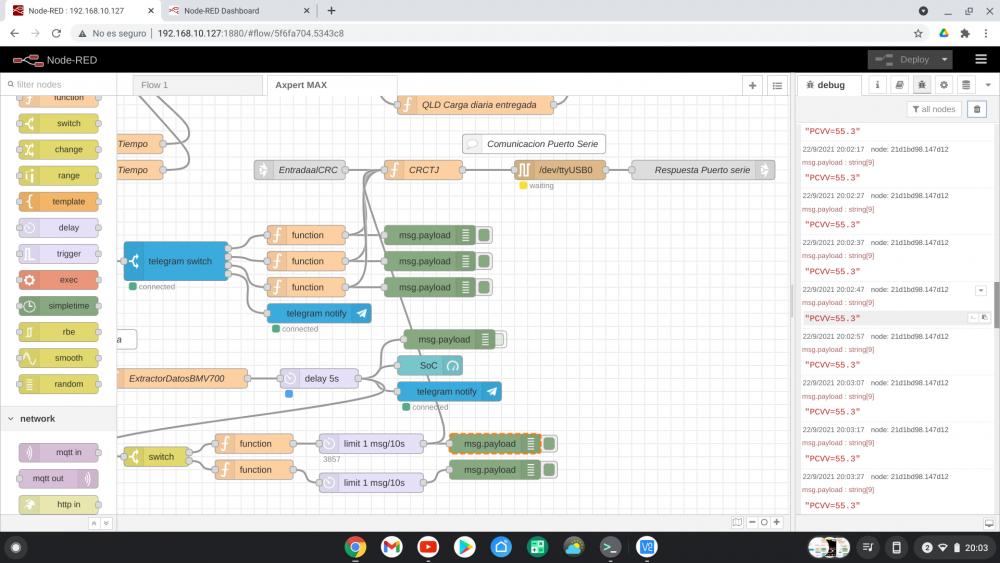Open the configuration nodes gear icon
Image resolution: width=1000 pixels, height=563 pixels.
coord(944,85)
